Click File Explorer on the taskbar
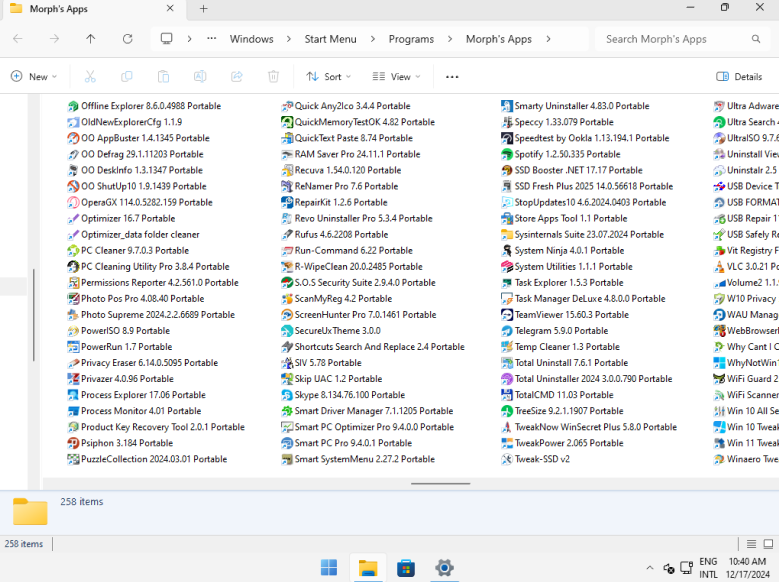 [x=368, y=568]
